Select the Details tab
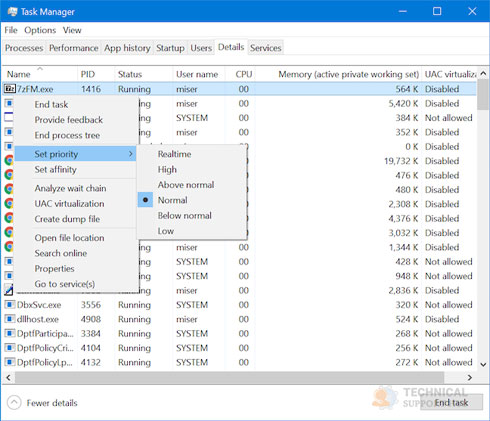 [231, 47]
